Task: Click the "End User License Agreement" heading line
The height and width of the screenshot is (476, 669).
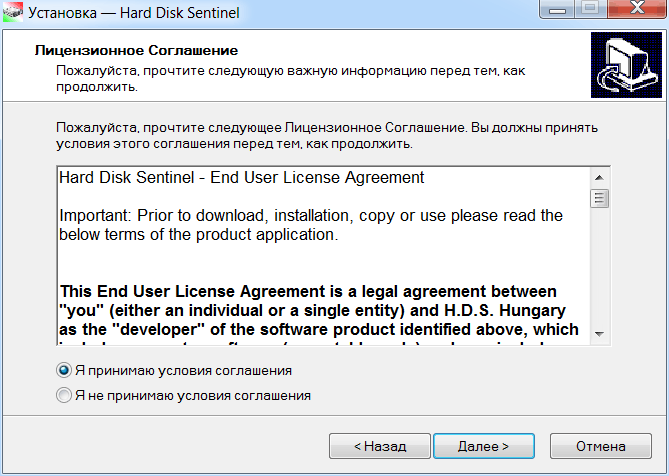Action: pyautogui.click(x=242, y=178)
